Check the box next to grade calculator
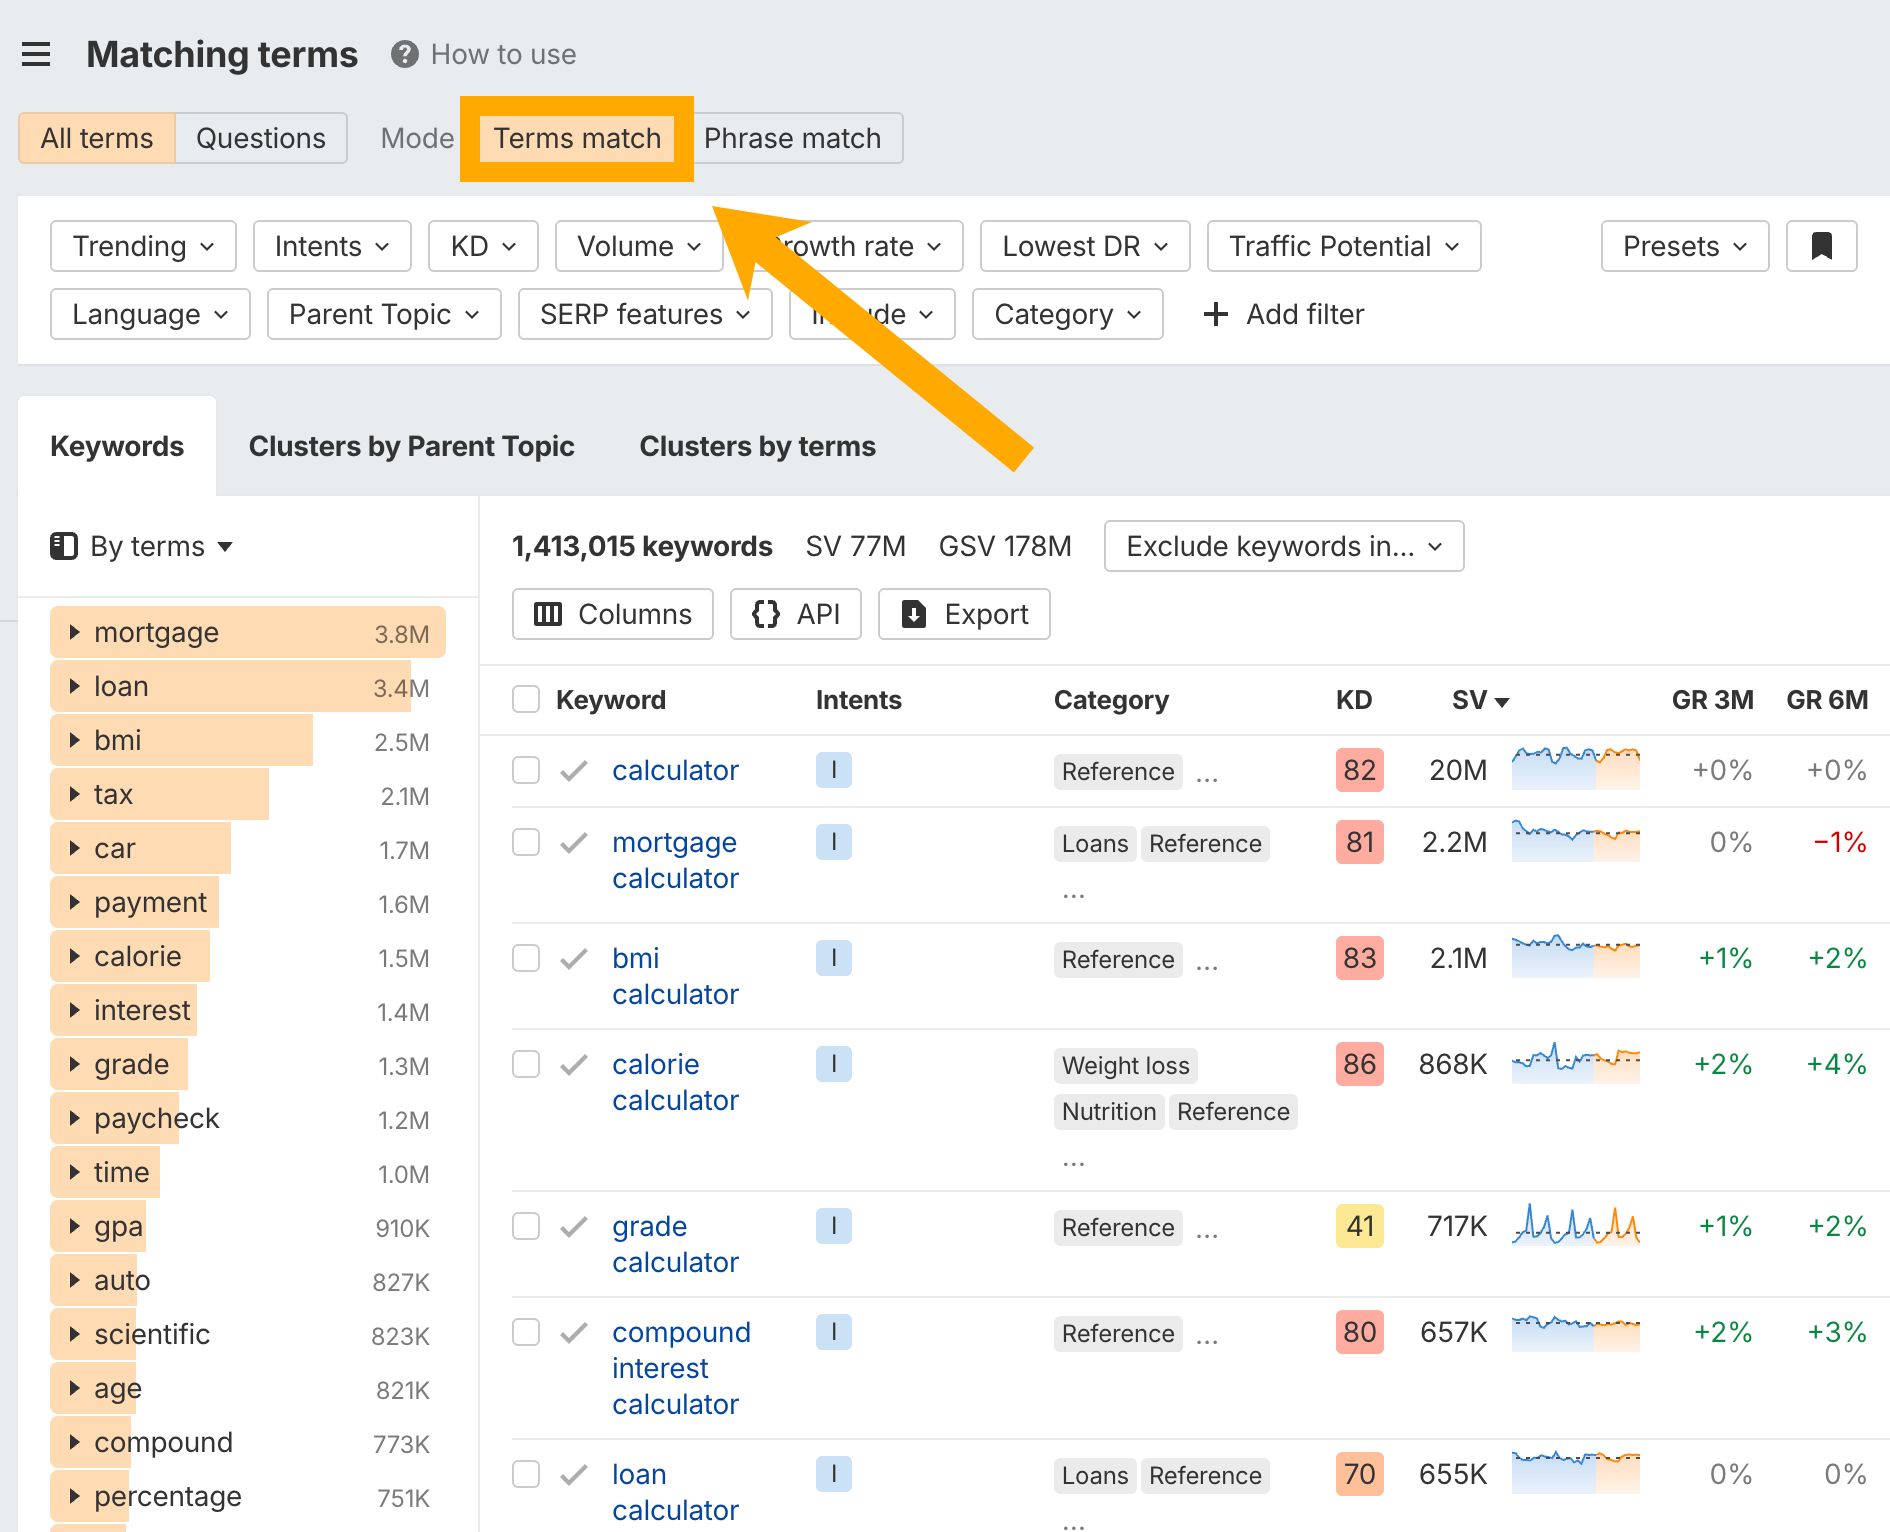This screenshot has height=1532, width=1890. click(x=526, y=1226)
